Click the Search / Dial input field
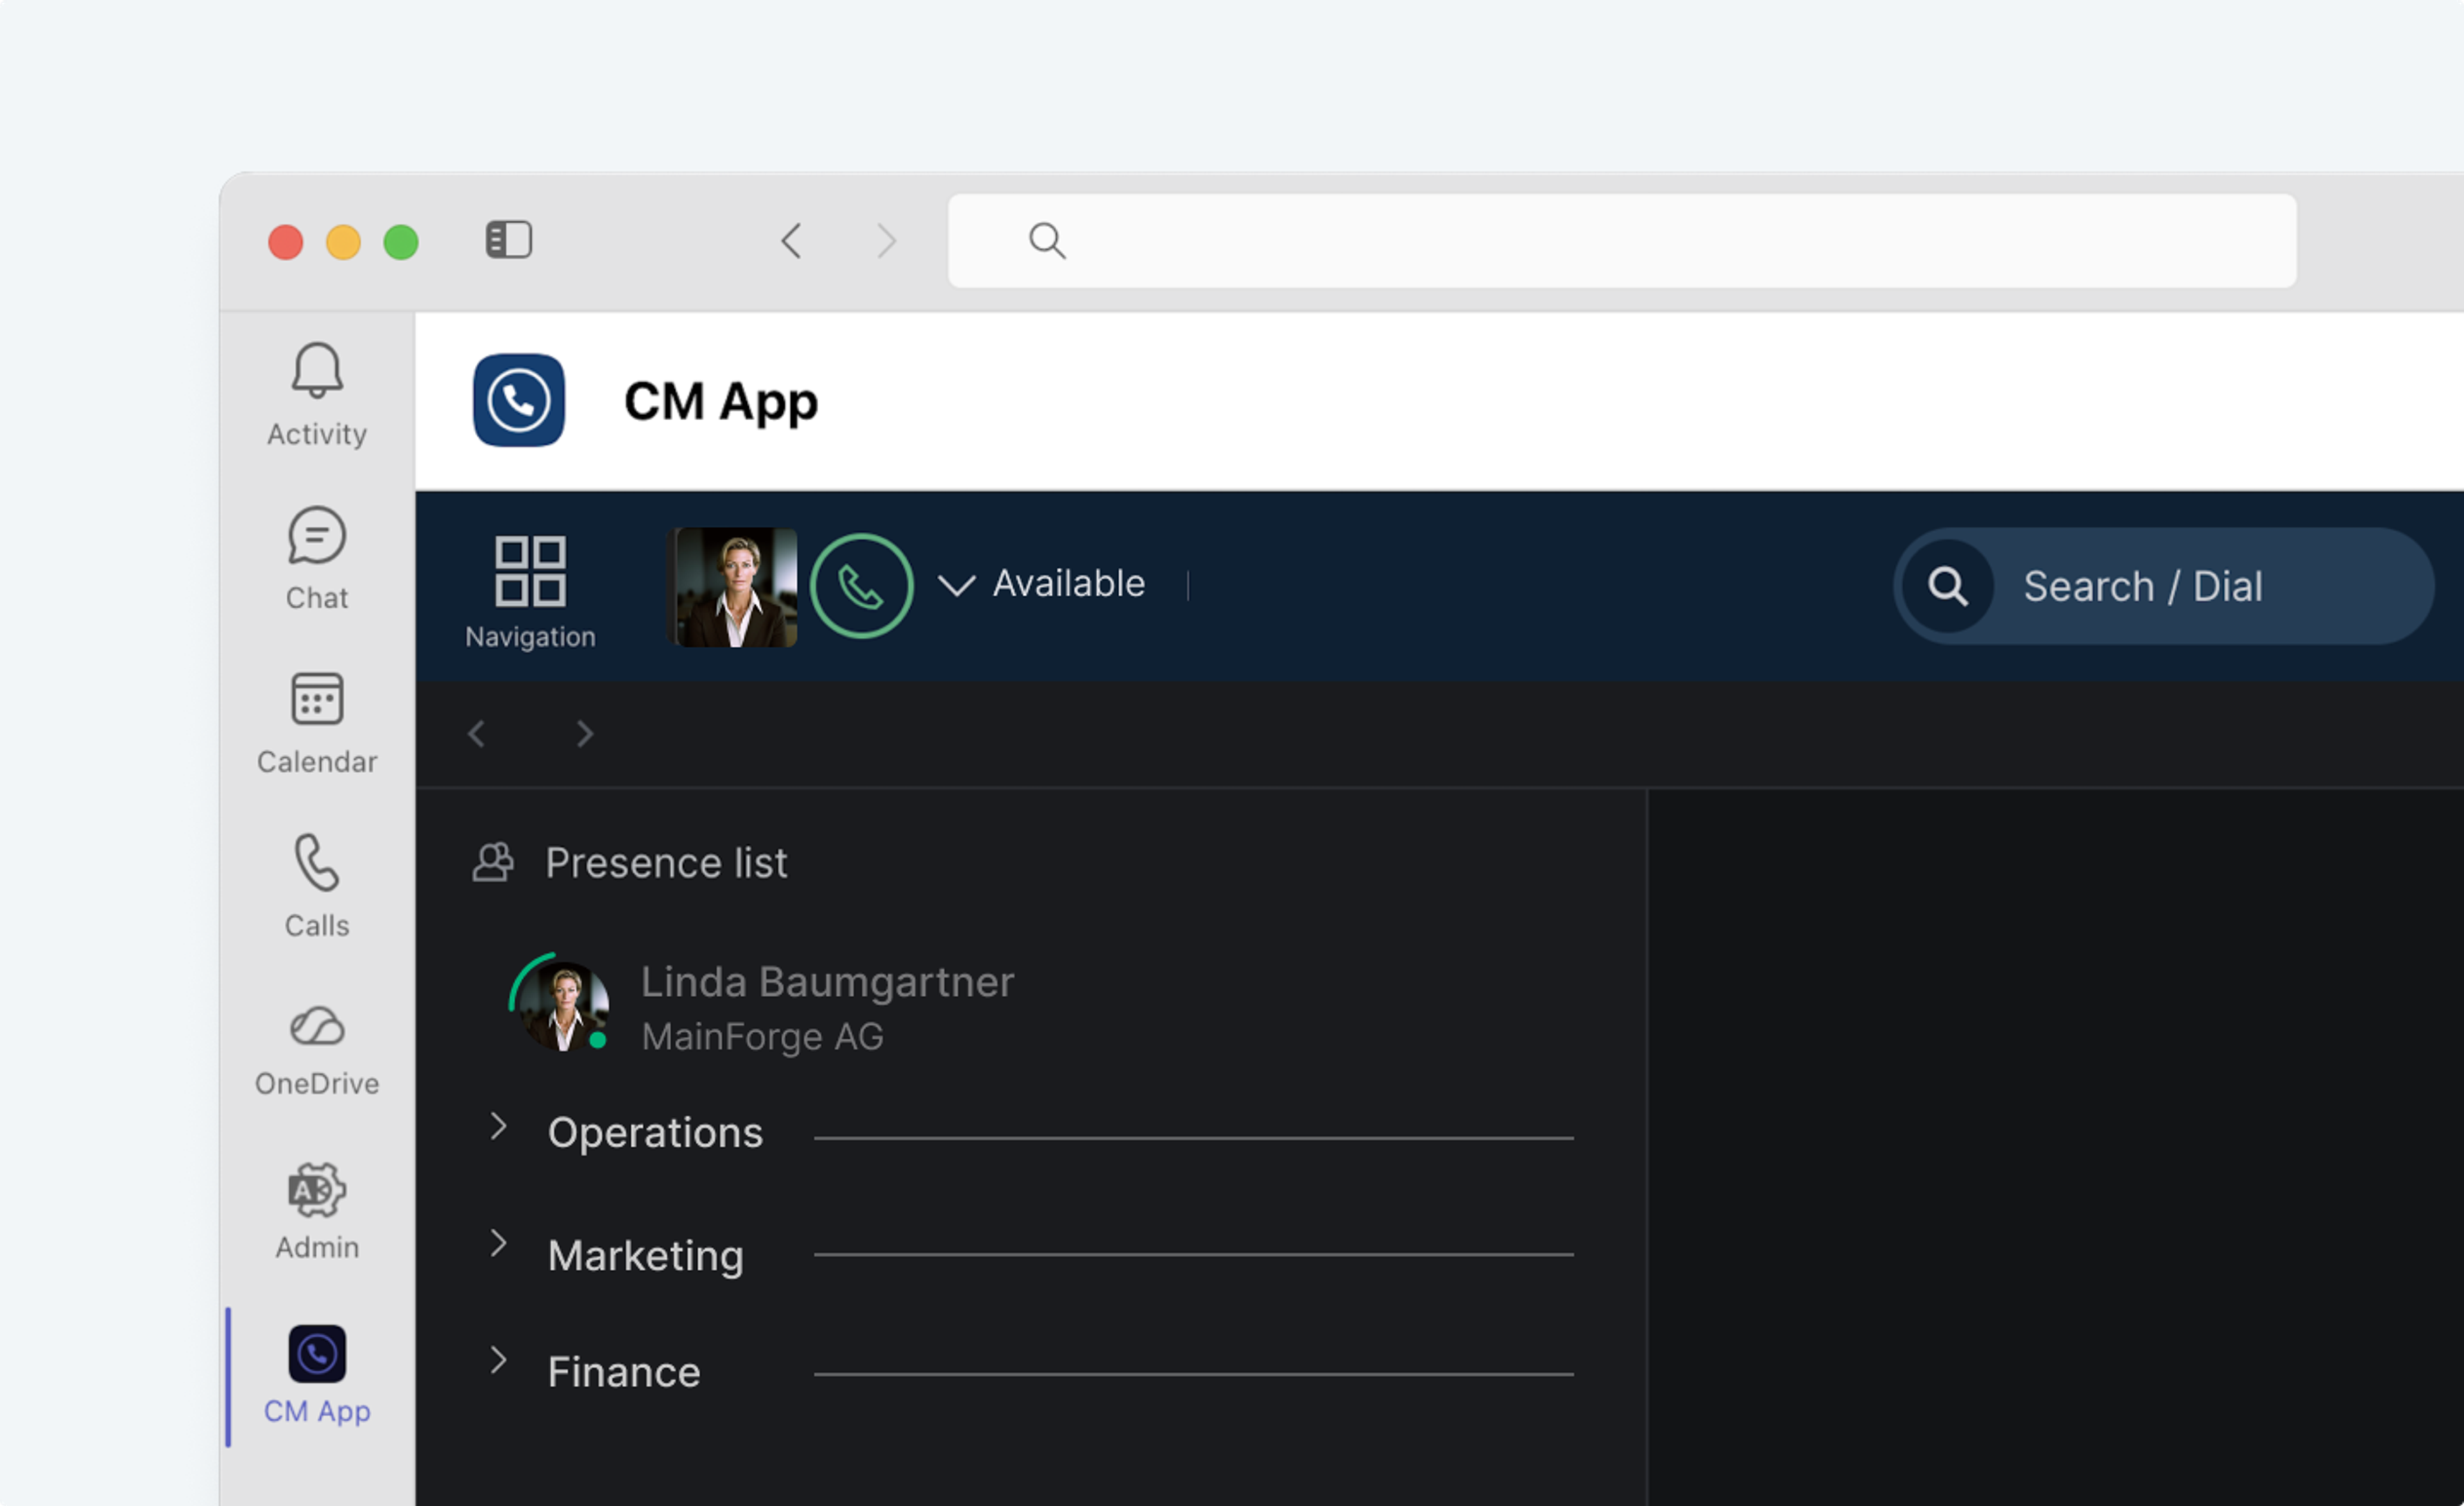2464x1506 pixels. 2164,586
